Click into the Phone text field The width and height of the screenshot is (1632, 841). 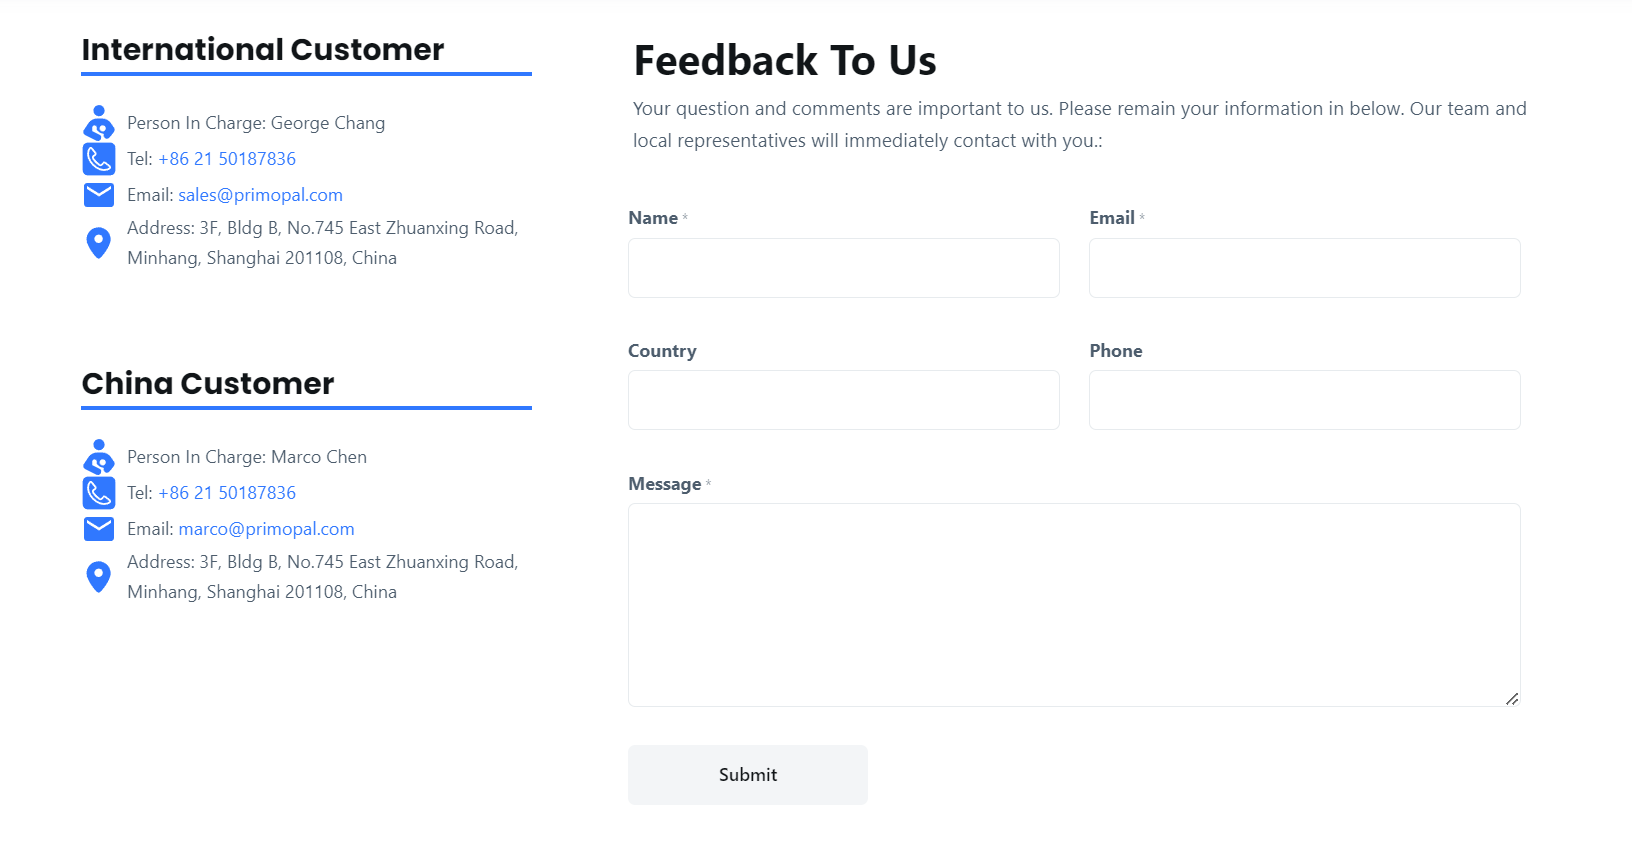tap(1304, 400)
